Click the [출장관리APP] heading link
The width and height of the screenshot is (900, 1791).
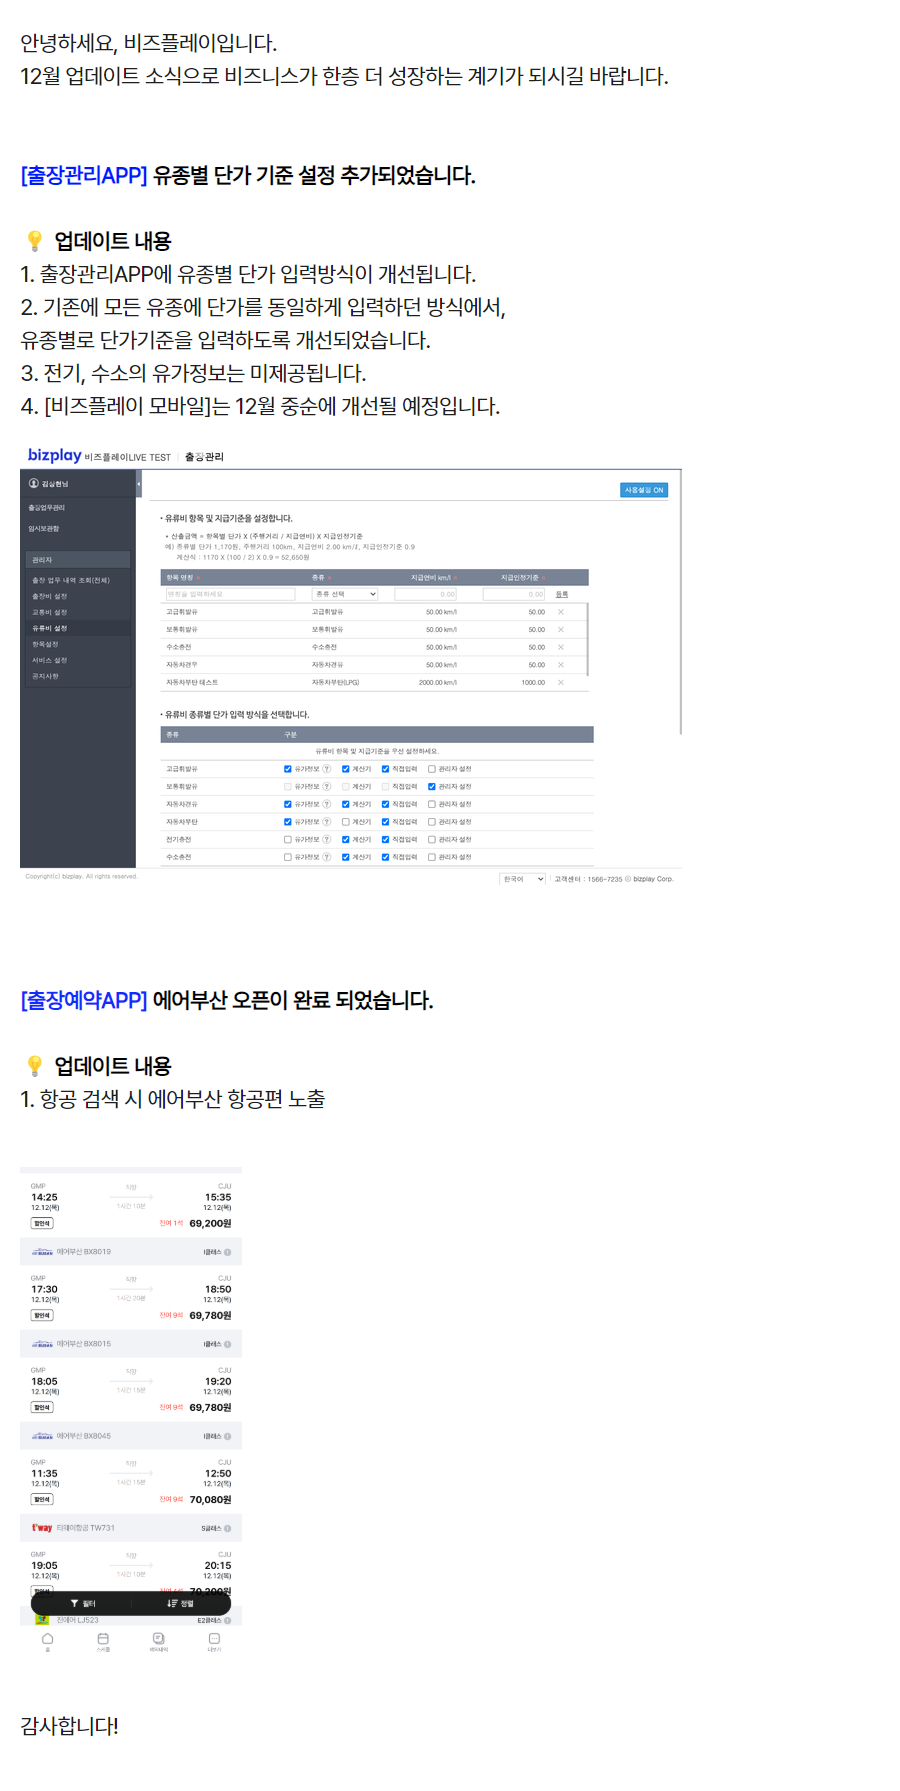(84, 175)
